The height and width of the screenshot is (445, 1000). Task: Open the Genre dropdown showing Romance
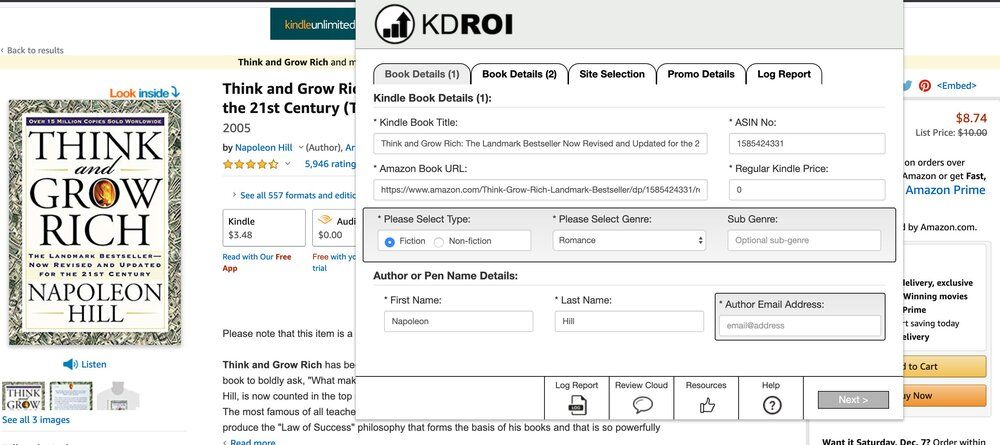tap(629, 240)
